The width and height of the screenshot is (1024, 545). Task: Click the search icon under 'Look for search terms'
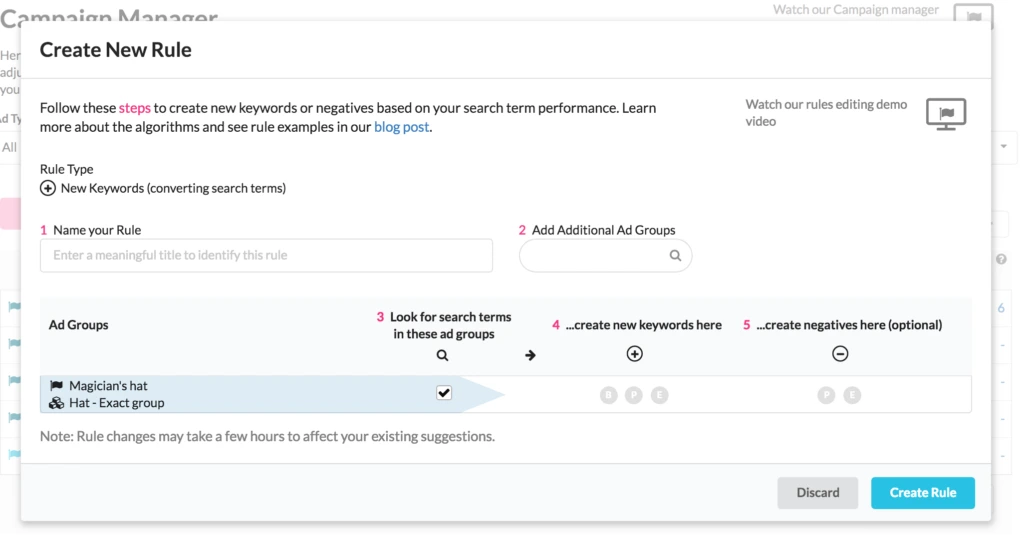(443, 355)
